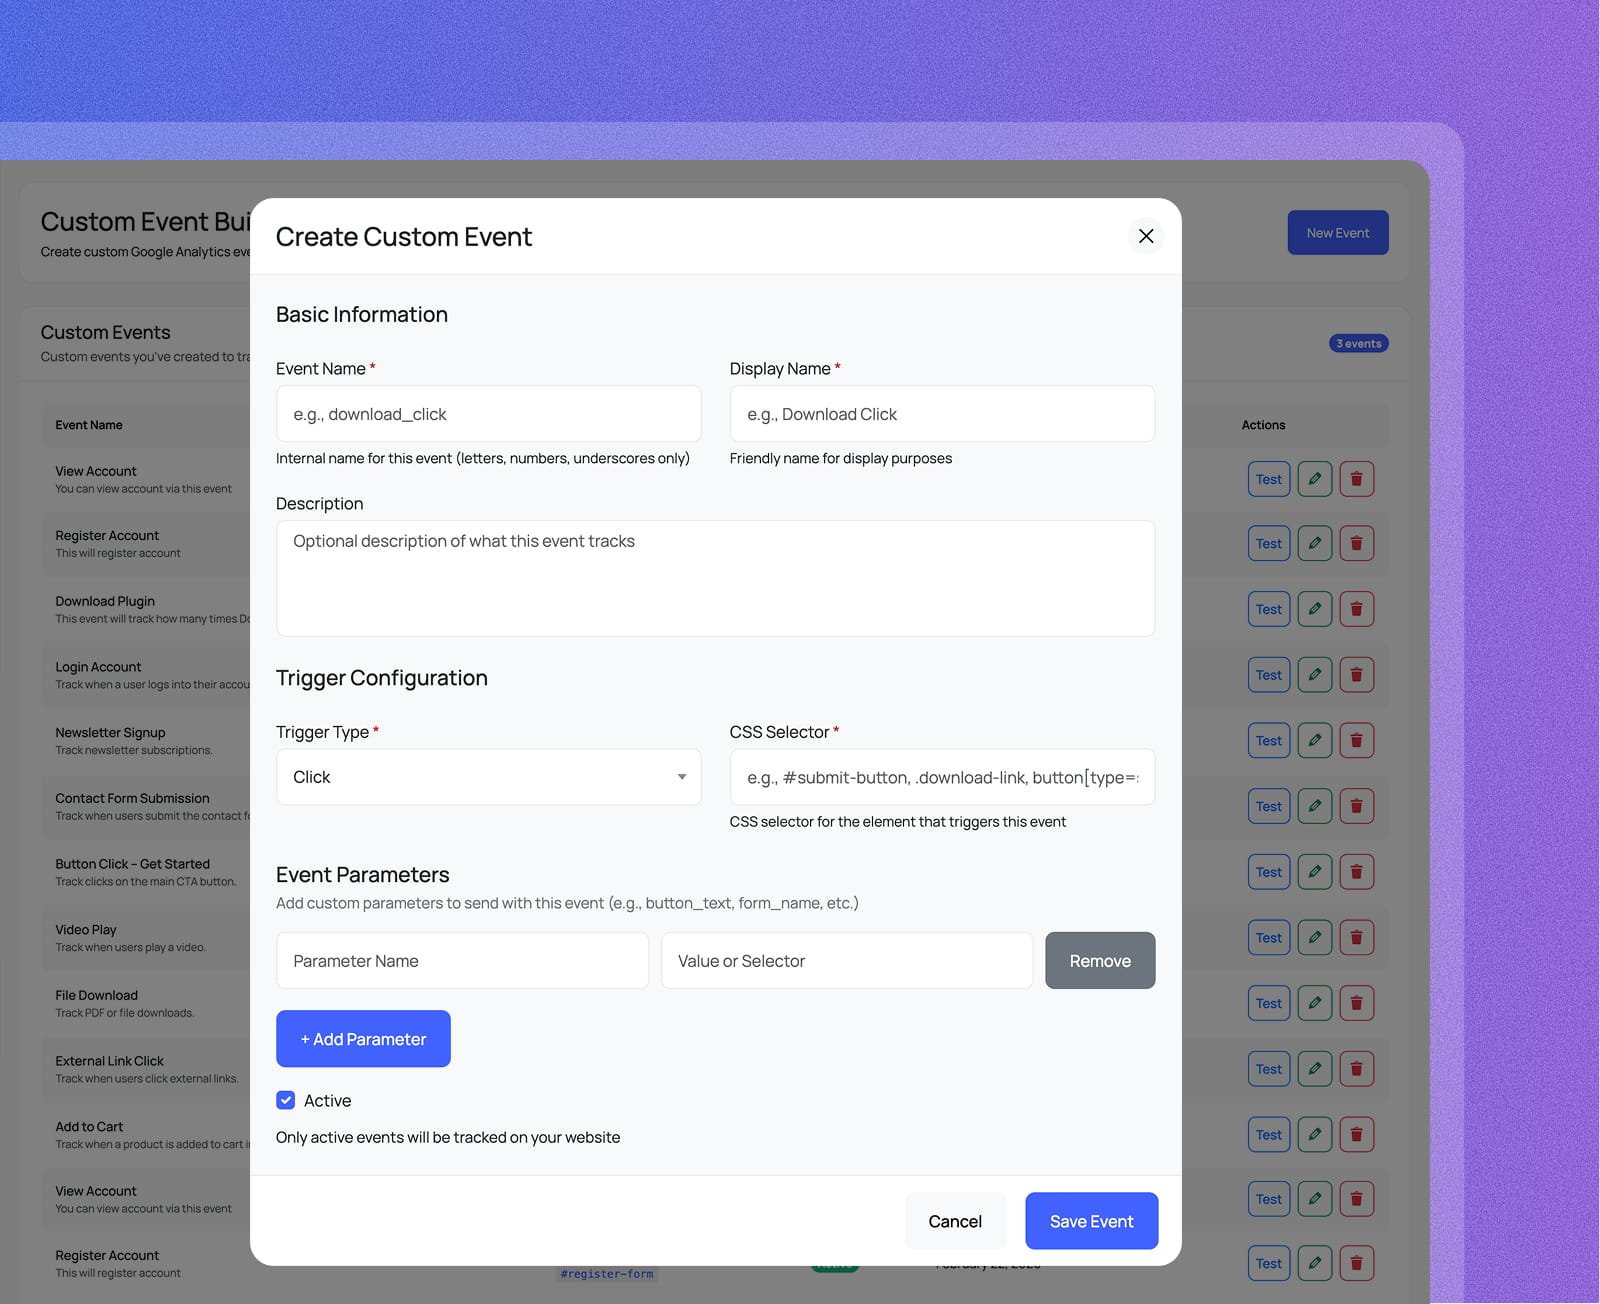
Task: Click the trash icon for Video Play event
Action: tap(1356, 937)
